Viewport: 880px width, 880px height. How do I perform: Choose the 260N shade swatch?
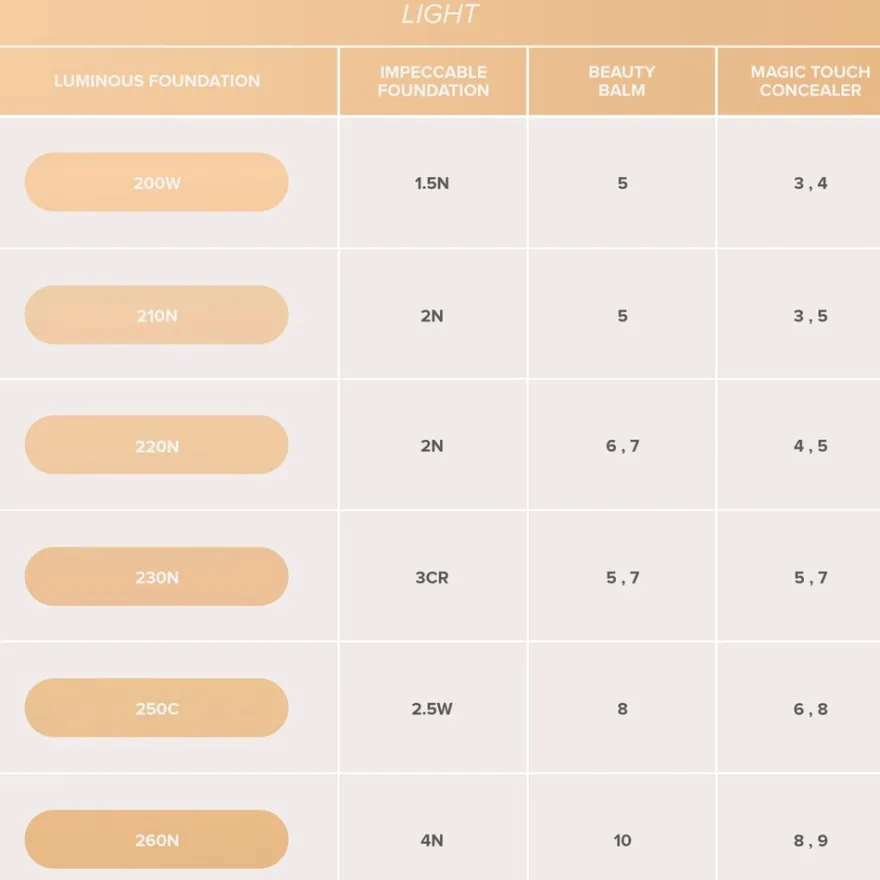157,839
